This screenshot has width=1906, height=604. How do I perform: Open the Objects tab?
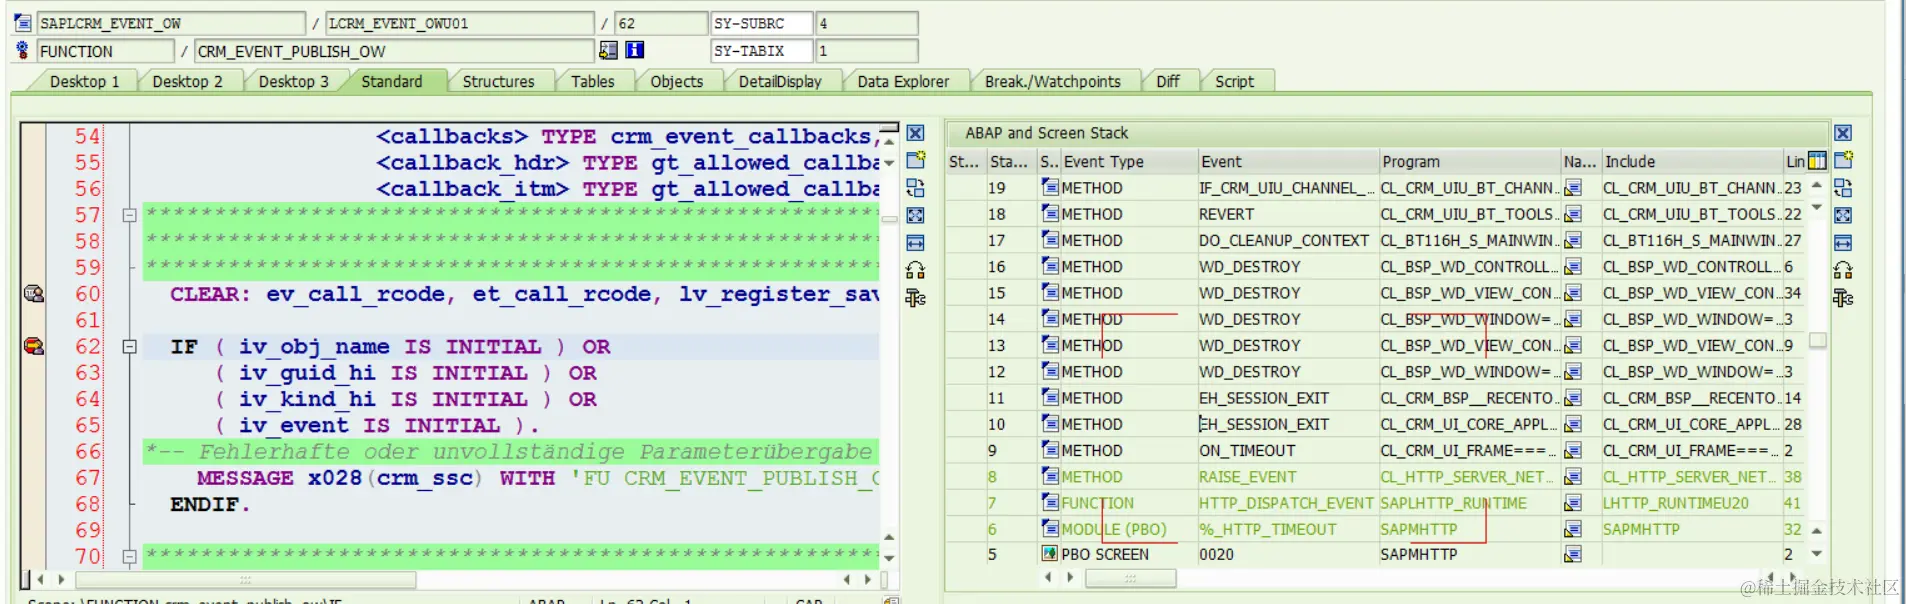[676, 82]
